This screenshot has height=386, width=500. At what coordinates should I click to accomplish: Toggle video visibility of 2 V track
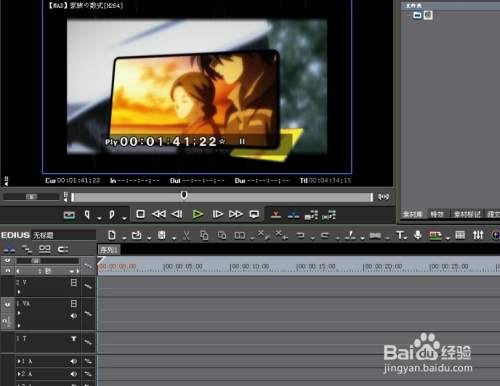coord(74,283)
